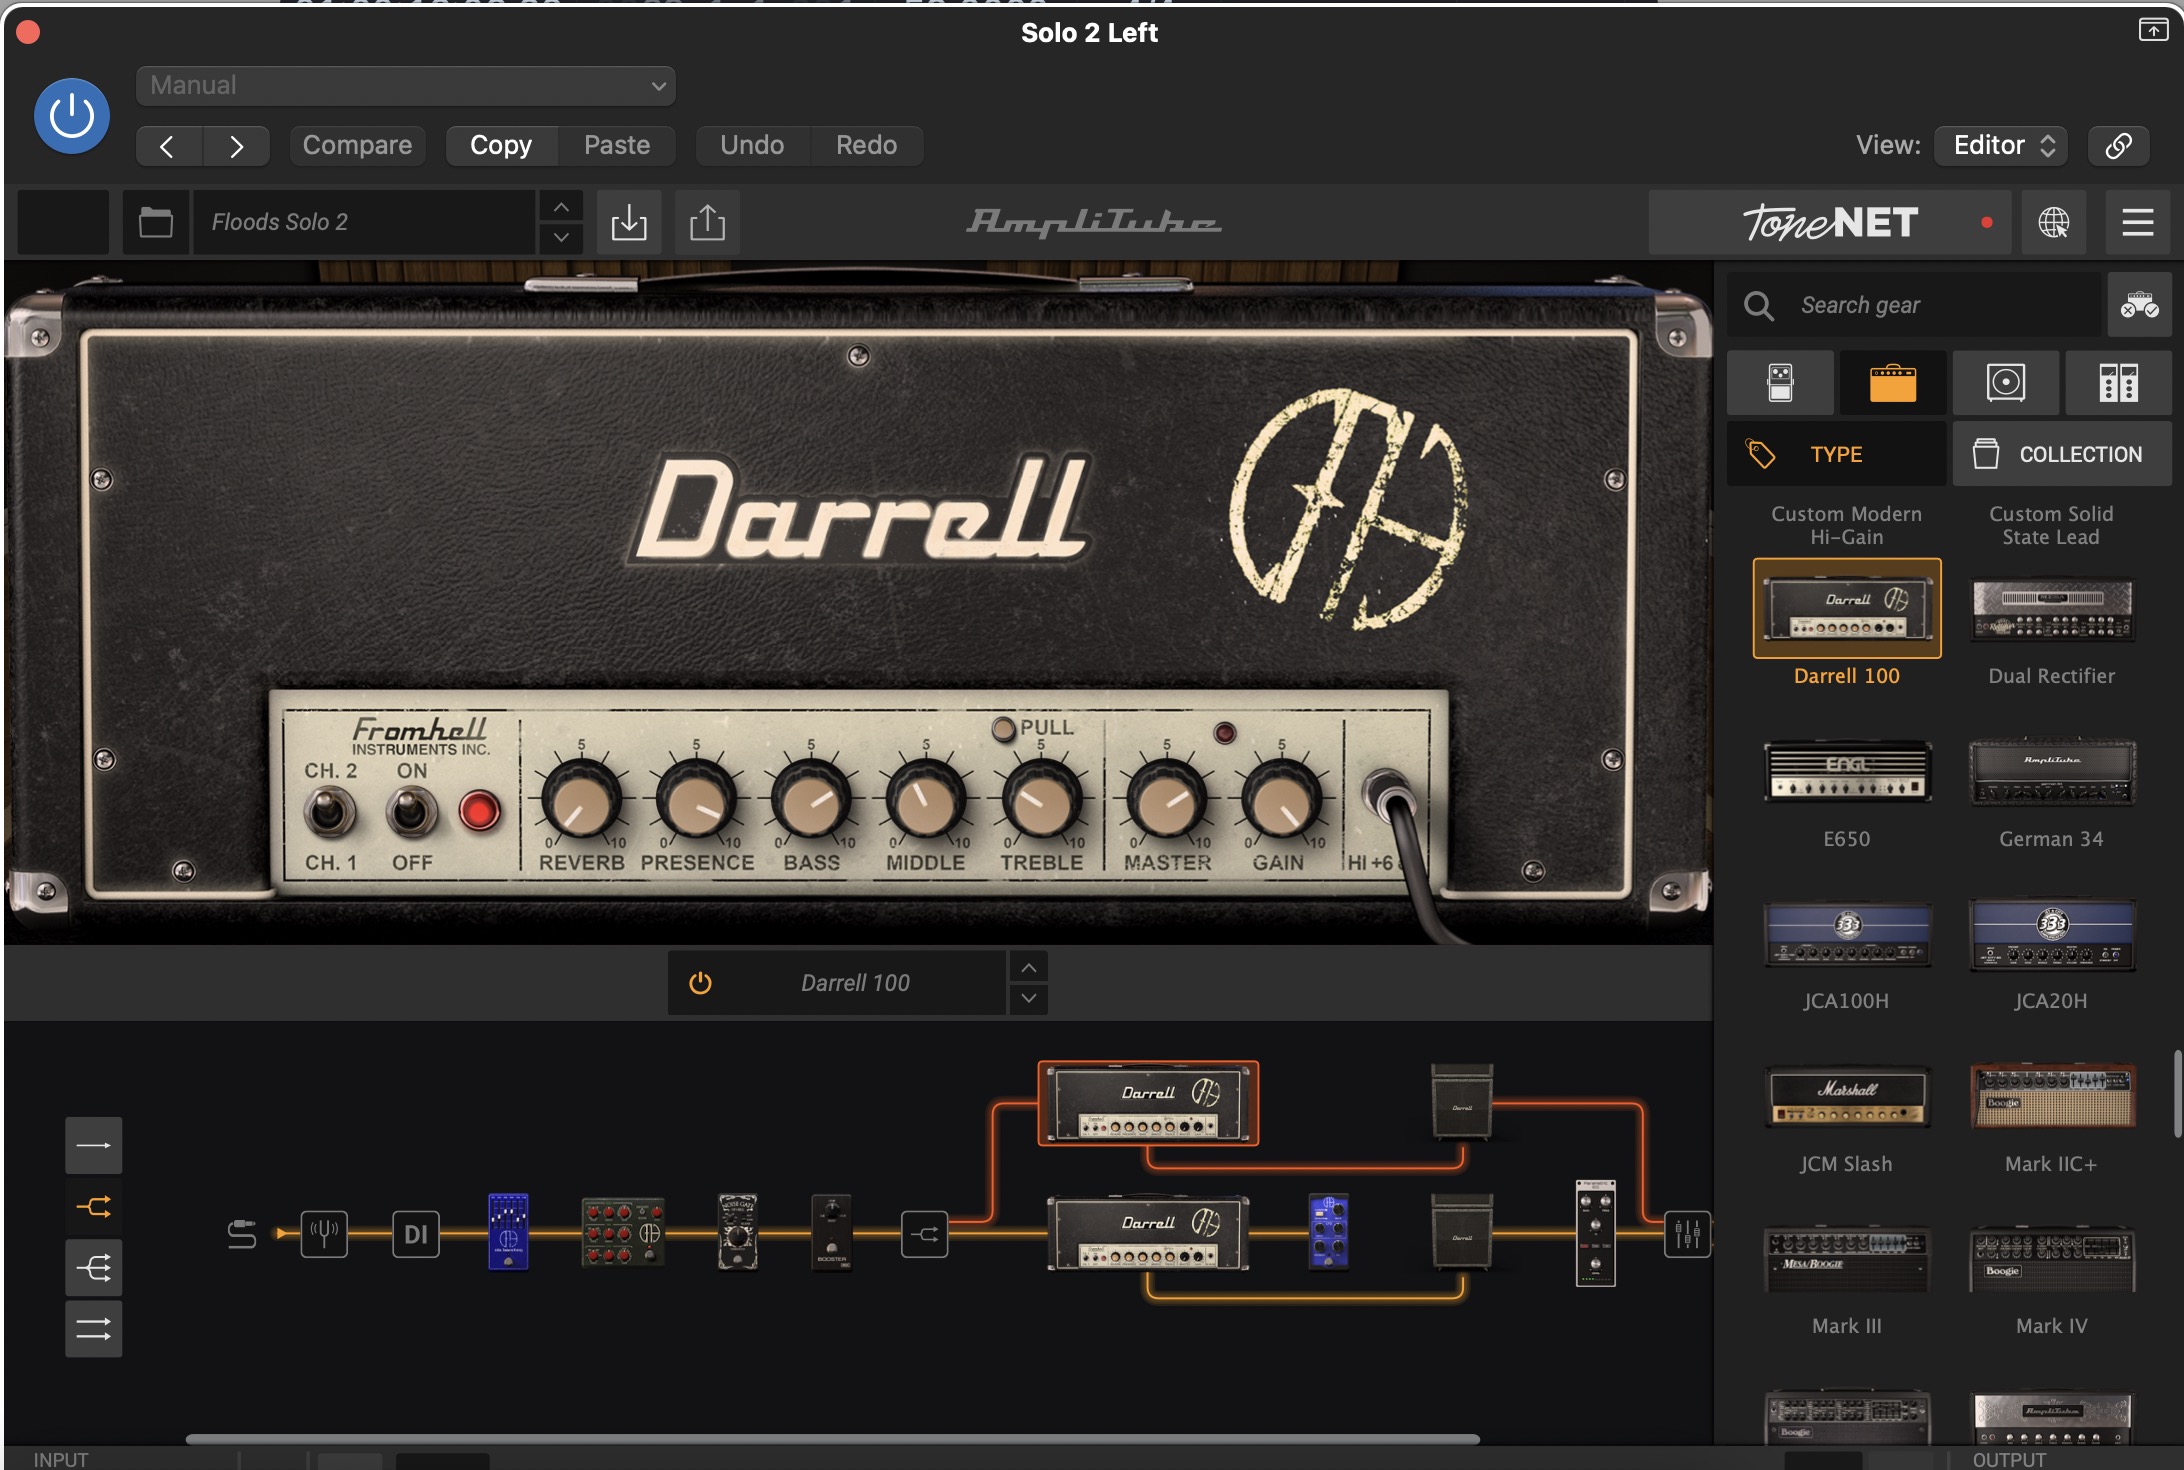Select the Mark III amp thumbnail
Screen dimensions: 2184x1470
[x=1847, y=1260]
